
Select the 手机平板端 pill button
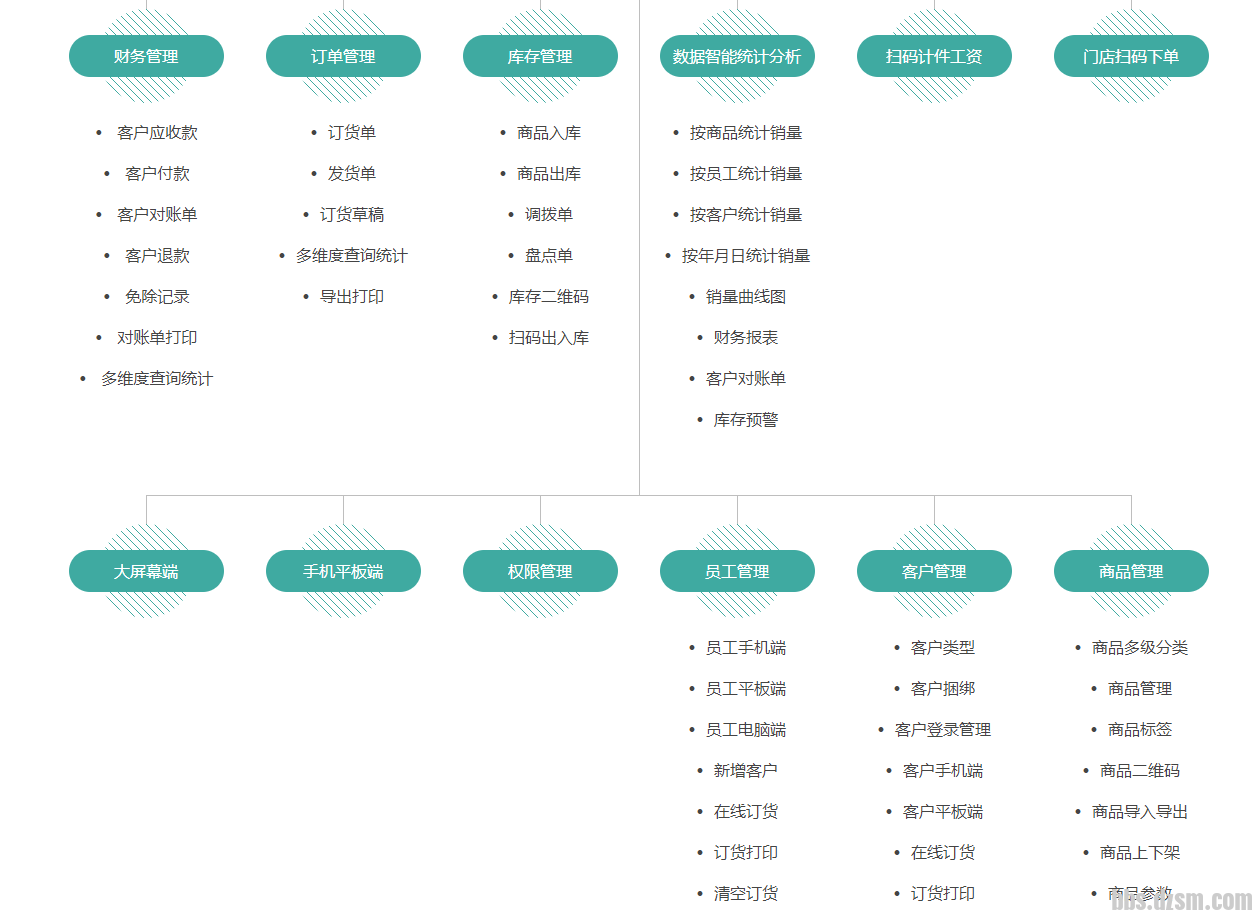tap(343, 572)
